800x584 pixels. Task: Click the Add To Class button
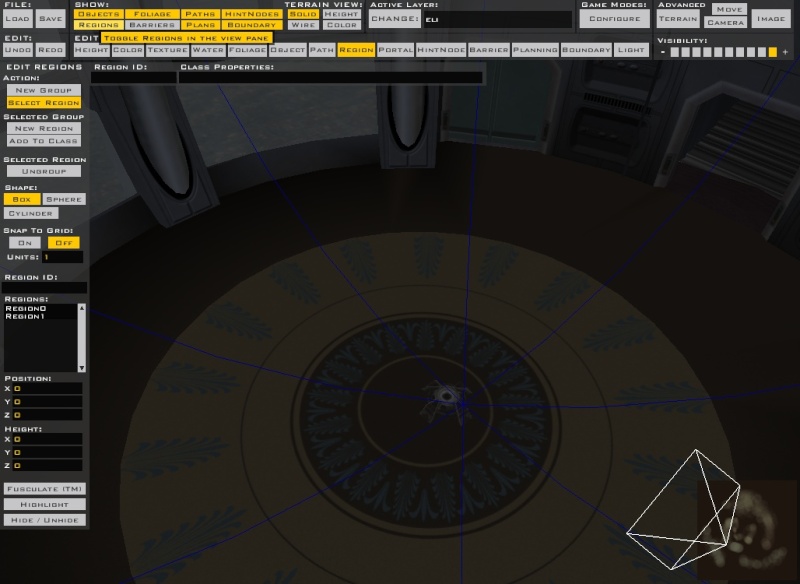pos(44,141)
